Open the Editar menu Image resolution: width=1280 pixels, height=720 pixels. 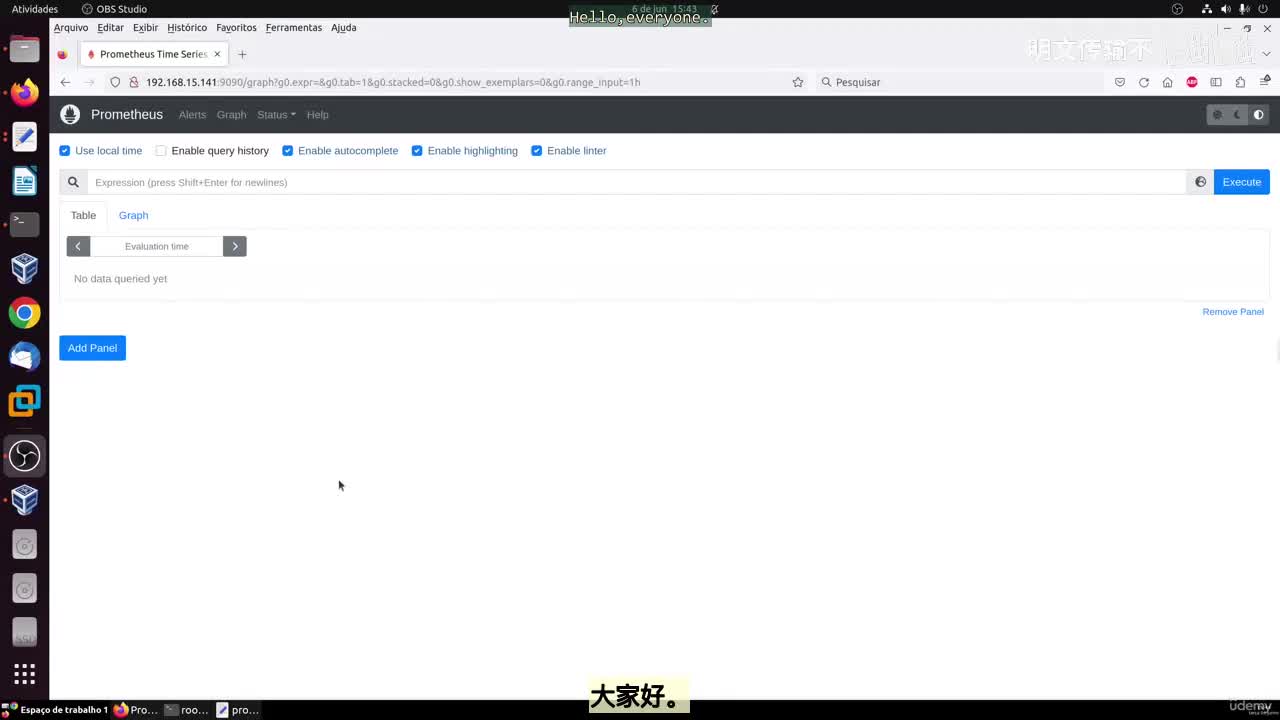point(111,28)
